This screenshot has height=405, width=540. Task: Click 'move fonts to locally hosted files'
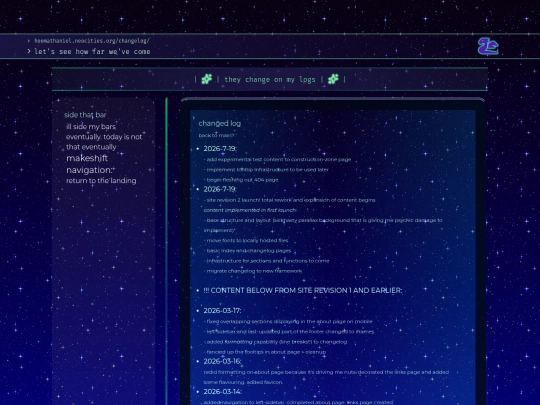[x=246, y=240]
